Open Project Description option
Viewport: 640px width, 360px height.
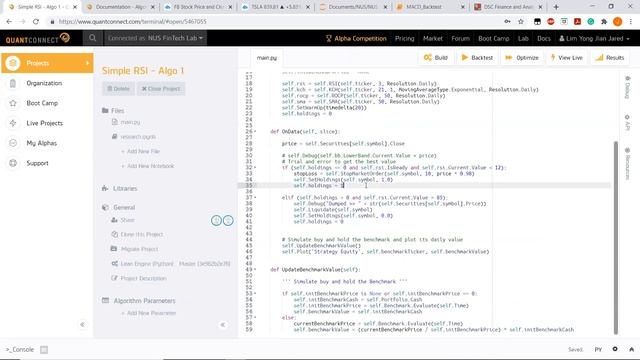tap(139, 278)
